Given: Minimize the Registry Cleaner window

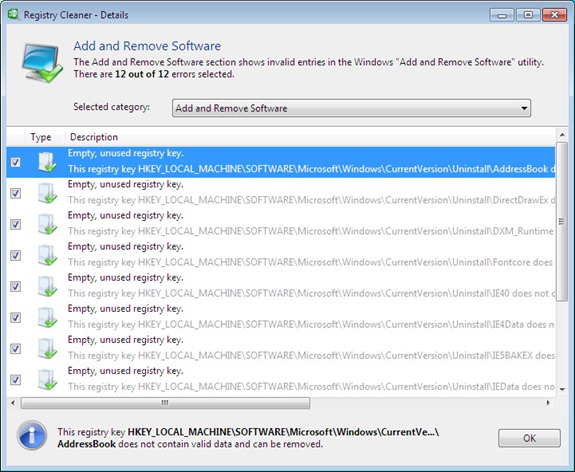Looking at the screenshot, I should coord(502,15).
